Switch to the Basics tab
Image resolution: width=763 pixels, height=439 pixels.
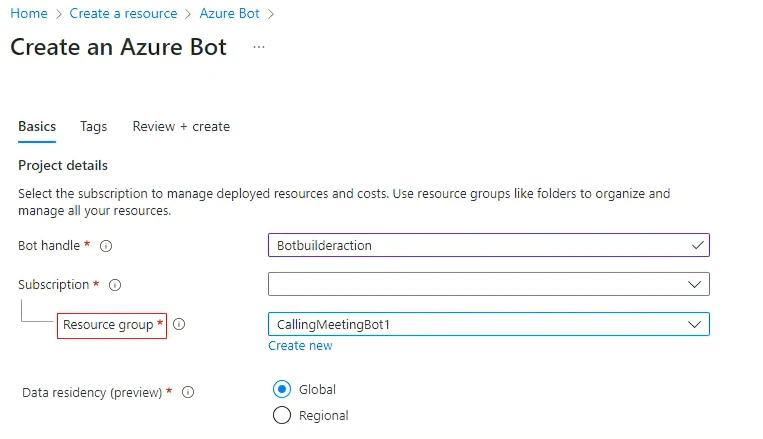point(37,127)
